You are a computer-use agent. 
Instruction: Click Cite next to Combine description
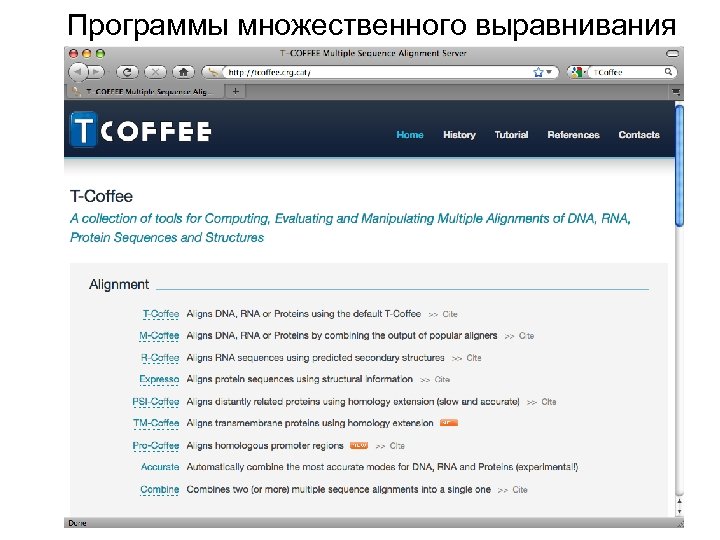click(520, 489)
